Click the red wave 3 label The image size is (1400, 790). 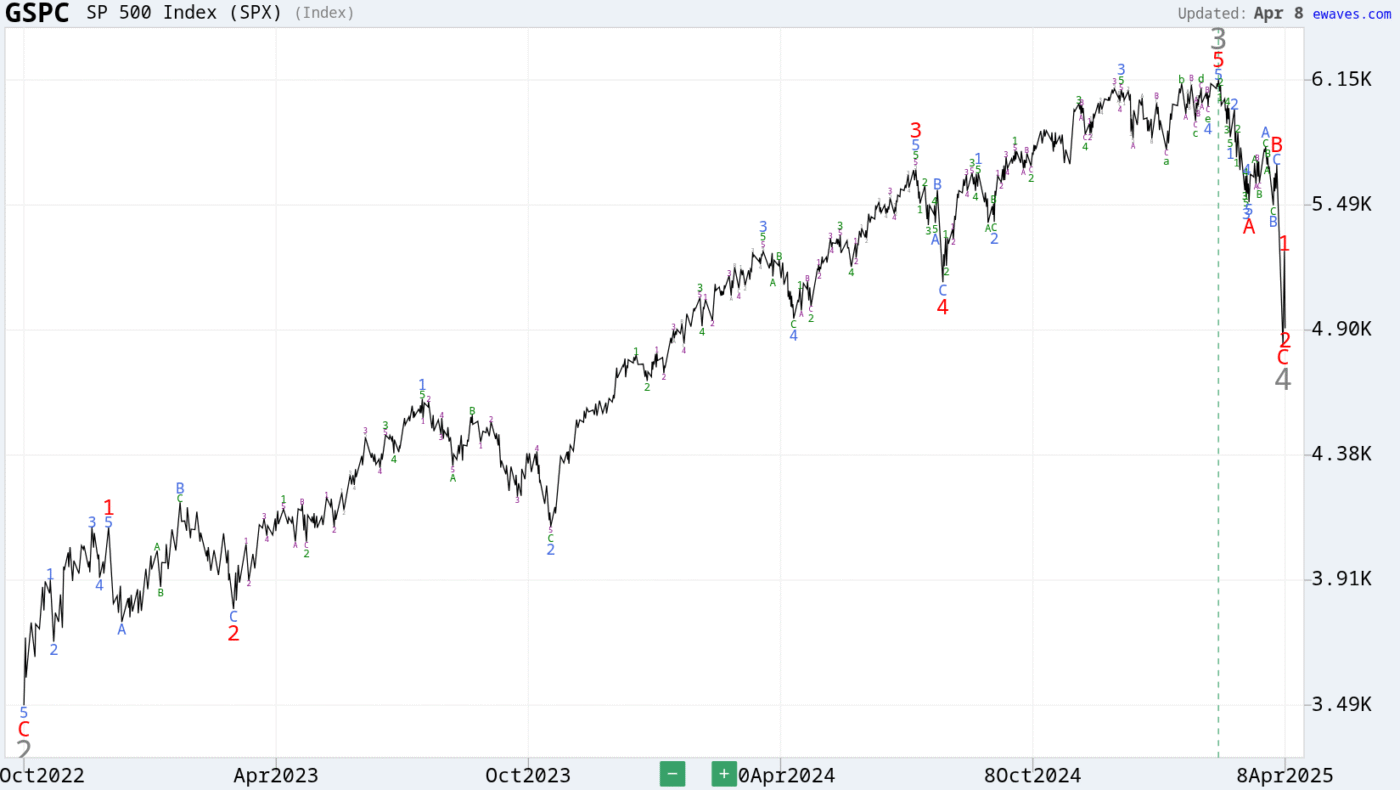(x=916, y=130)
